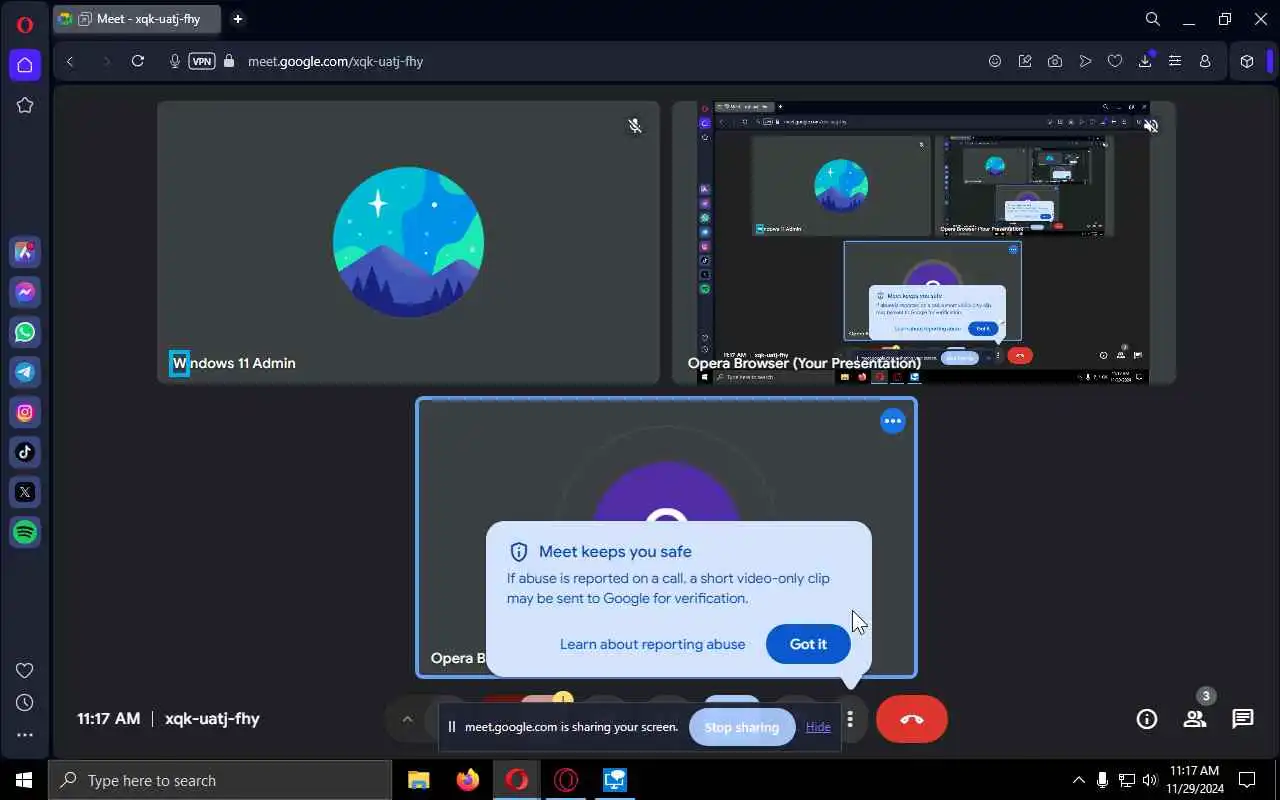This screenshot has height=800, width=1280.
Task: Click the Windows Start button
Action: coord(24,780)
